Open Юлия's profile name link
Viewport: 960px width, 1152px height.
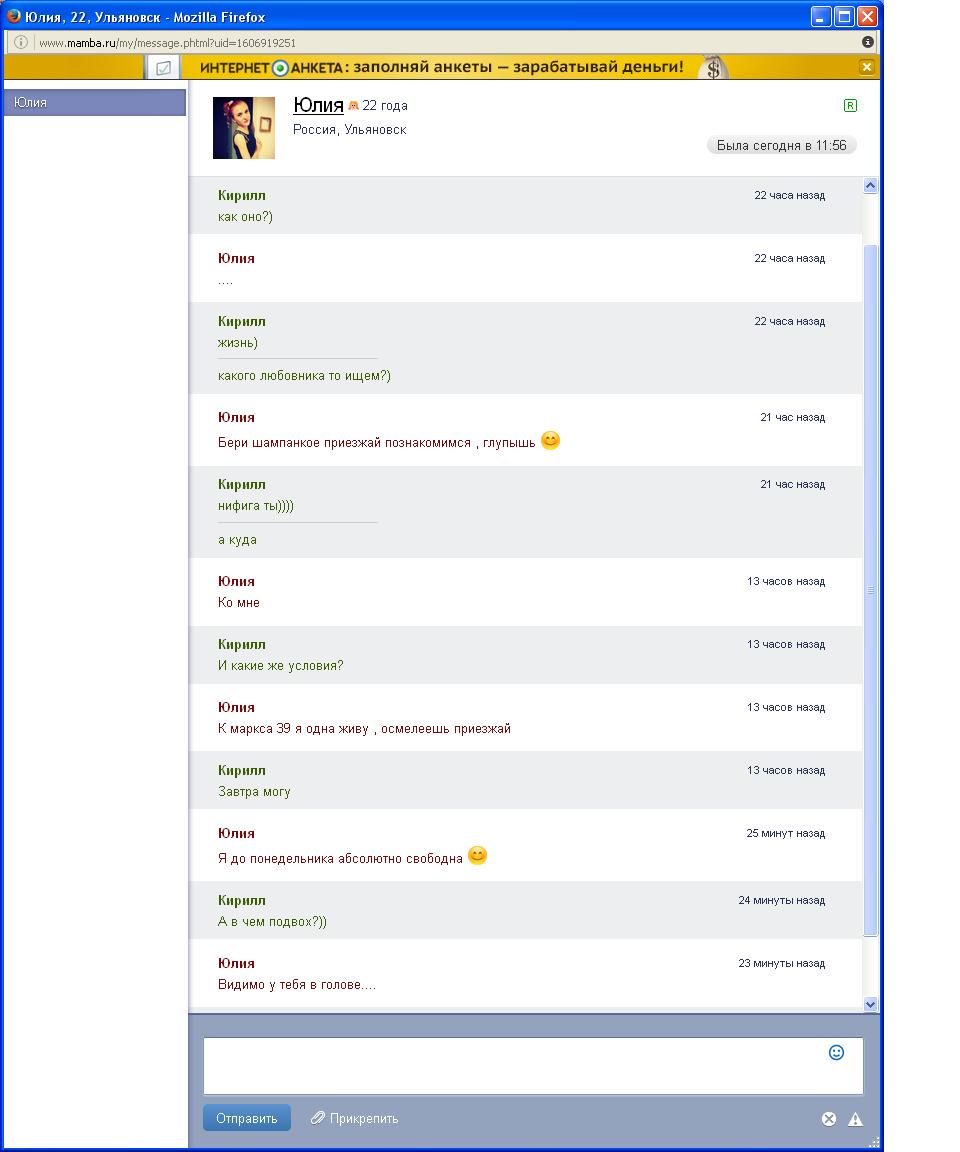(318, 105)
